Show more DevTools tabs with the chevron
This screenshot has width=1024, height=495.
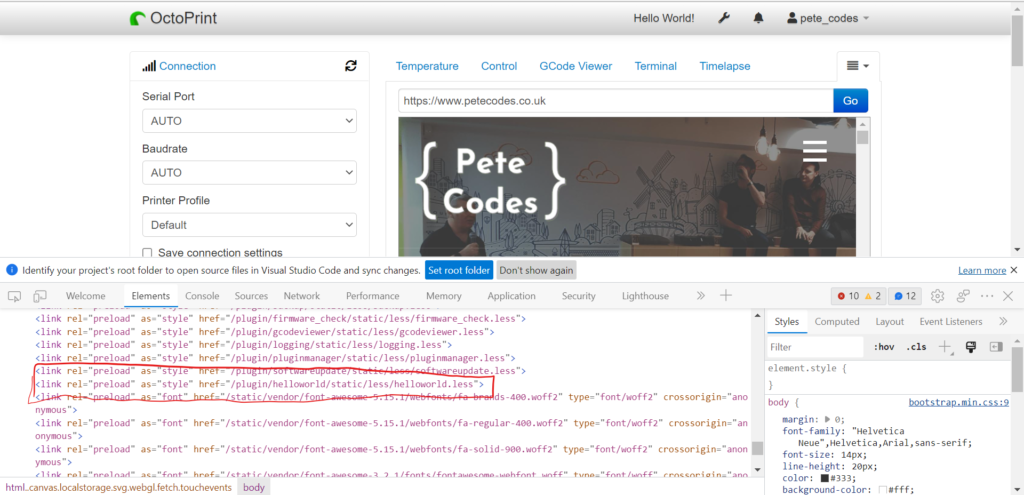coord(701,296)
